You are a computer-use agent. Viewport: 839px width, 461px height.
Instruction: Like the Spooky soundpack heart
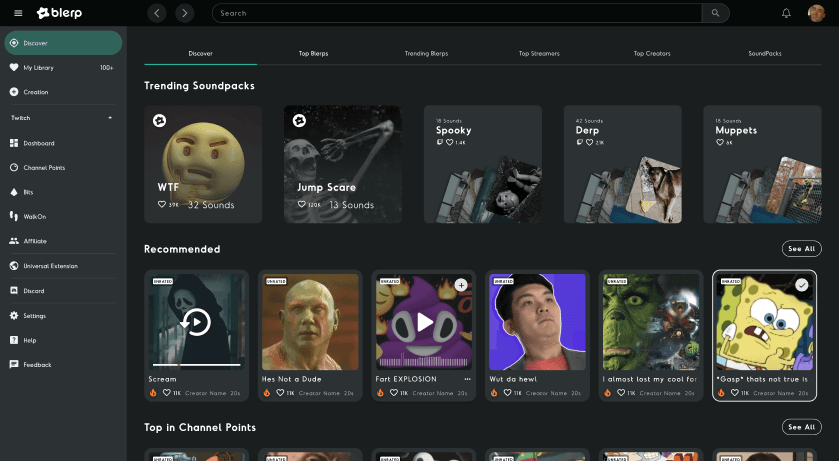[x=449, y=142]
